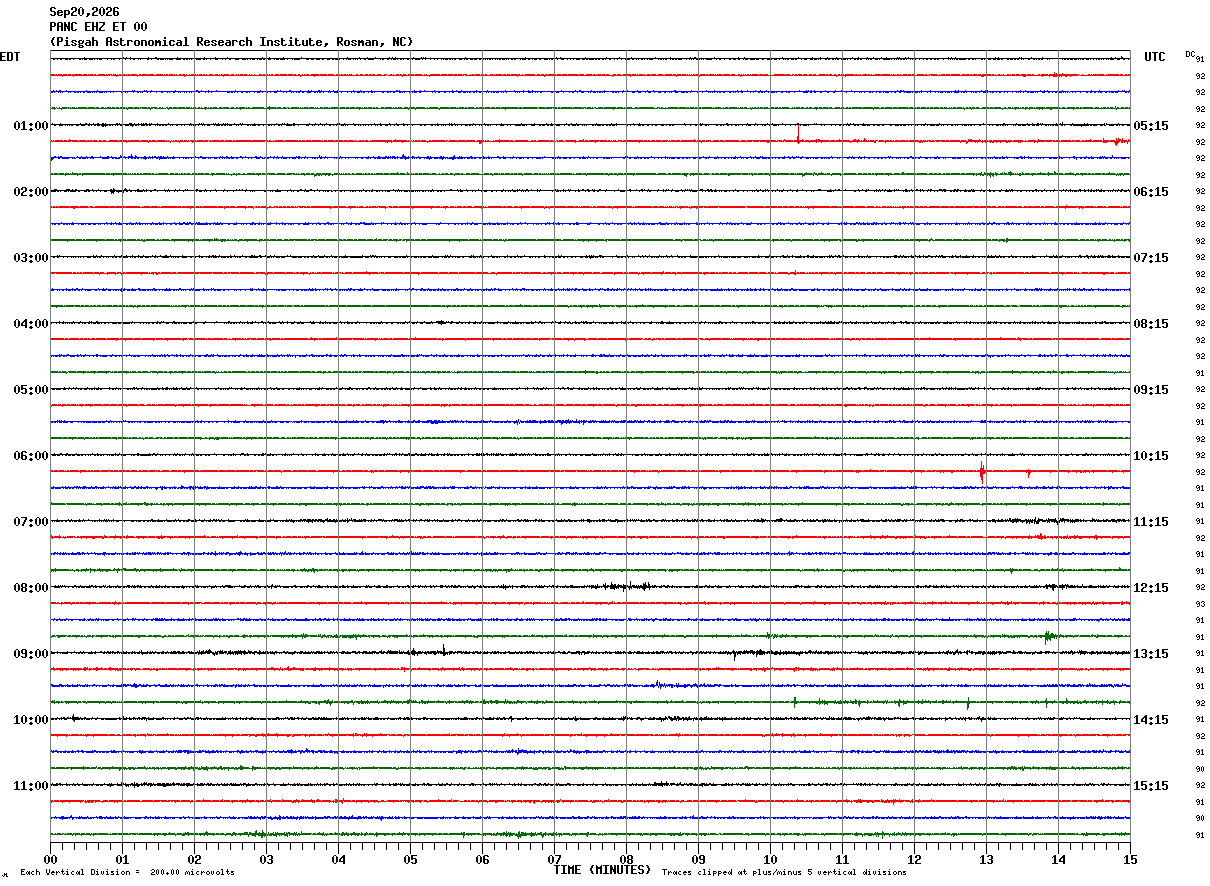The image size is (1210, 886).
Task: Click the Sep20,2026 date label
Action: click(84, 12)
